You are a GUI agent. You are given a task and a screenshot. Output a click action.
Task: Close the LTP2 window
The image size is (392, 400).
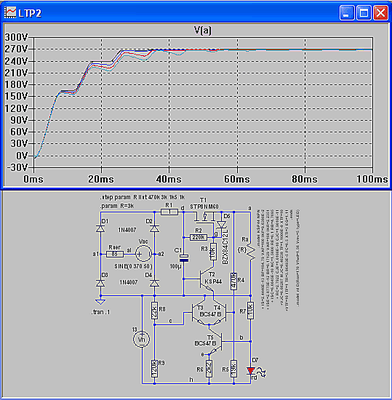coord(380,13)
